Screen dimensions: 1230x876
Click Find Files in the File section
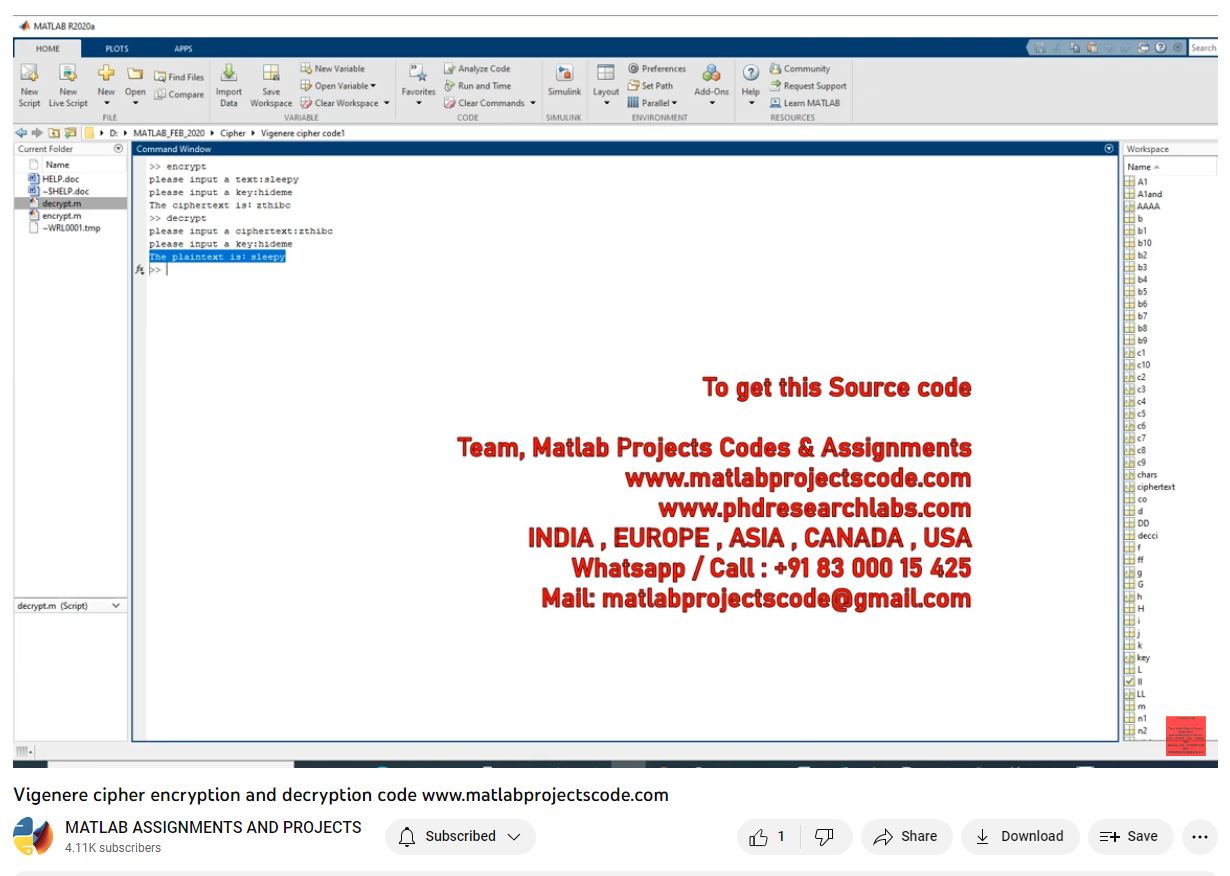point(179,77)
